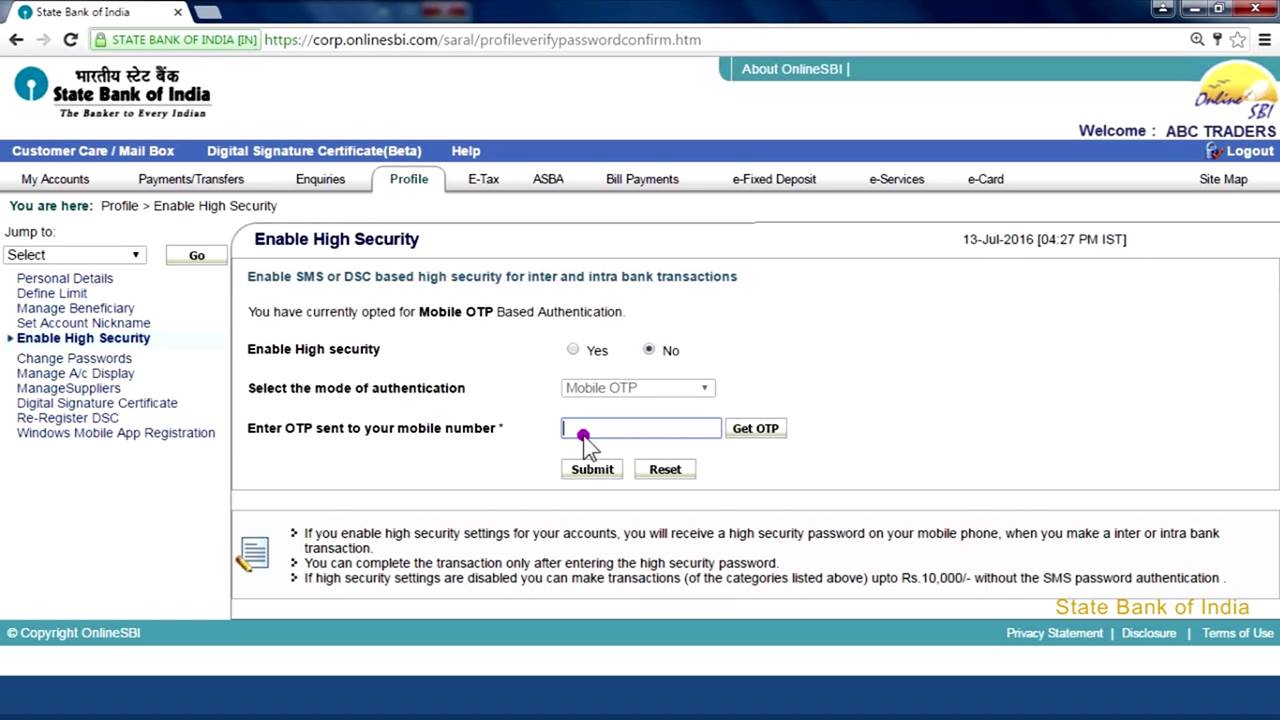Screen dimensions: 1280x720
Task: Click the Online SBI logo
Action: pos(1236,90)
